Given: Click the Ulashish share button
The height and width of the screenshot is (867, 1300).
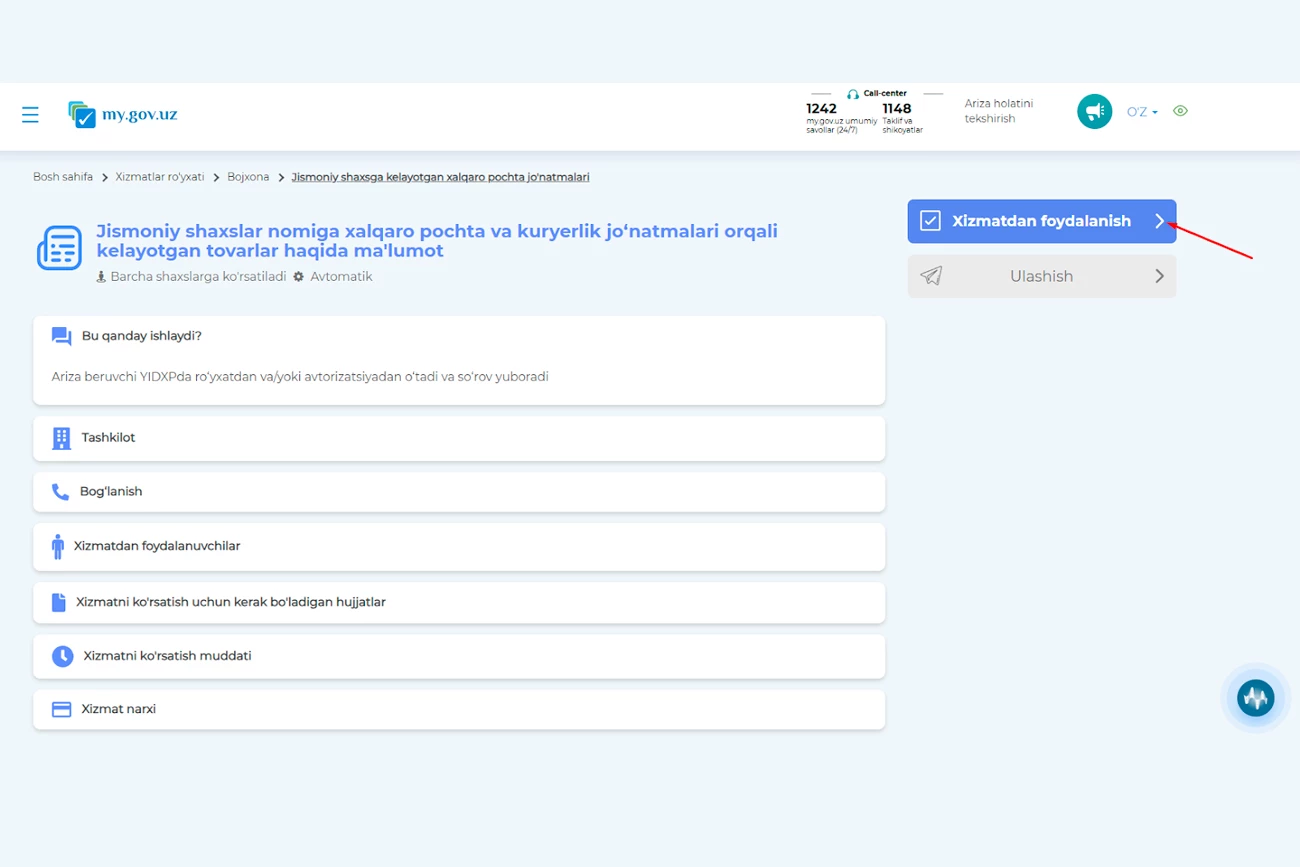Looking at the screenshot, I should pos(1042,276).
